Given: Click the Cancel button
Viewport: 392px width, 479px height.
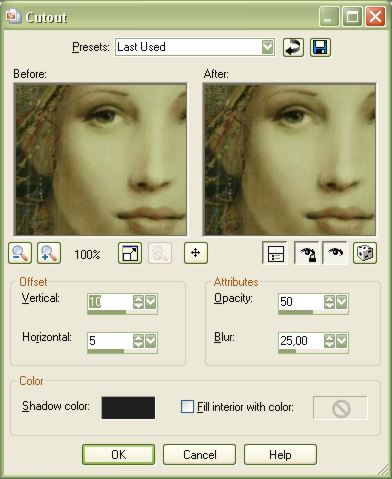Looking at the screenshot, I should coord(199,455).
